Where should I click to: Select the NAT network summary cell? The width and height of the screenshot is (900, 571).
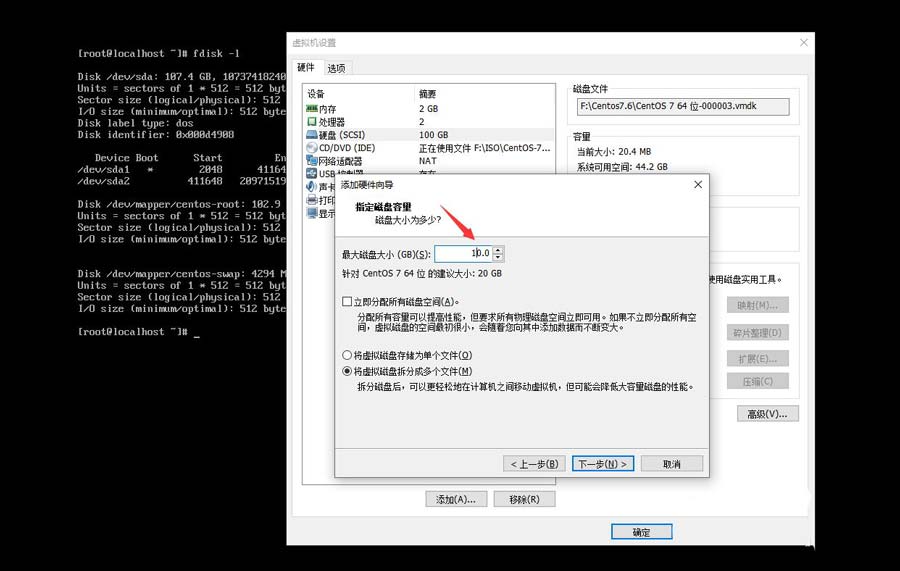click(428, 161)
